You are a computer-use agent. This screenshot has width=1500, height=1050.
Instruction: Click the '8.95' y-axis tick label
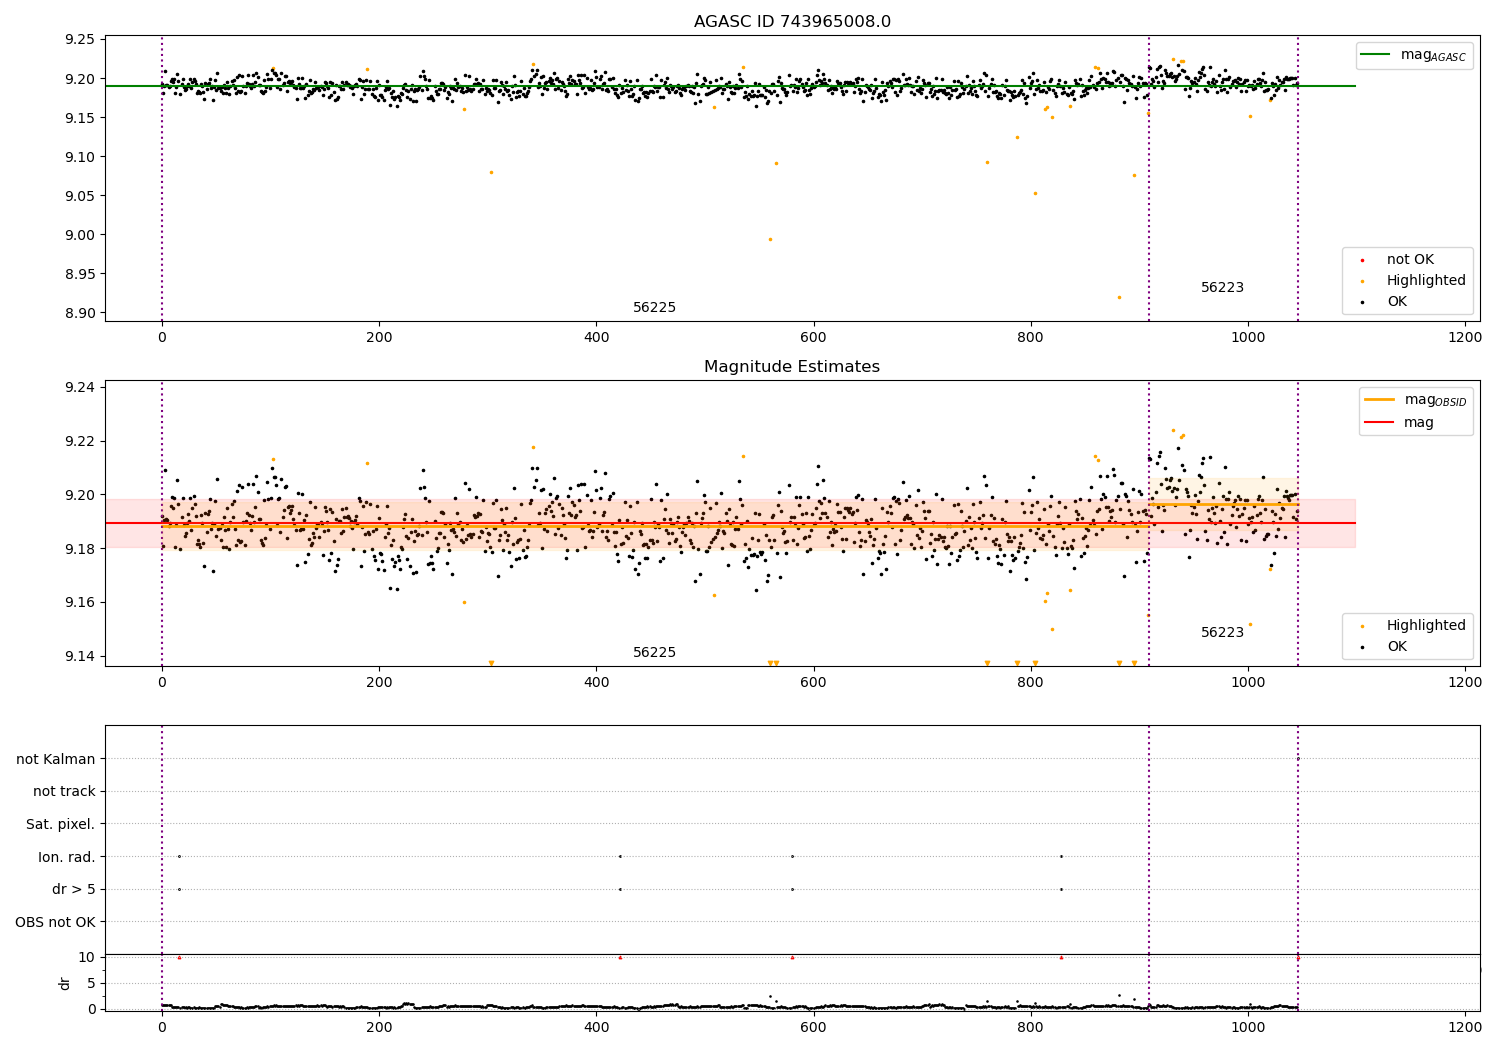point(80,274)
